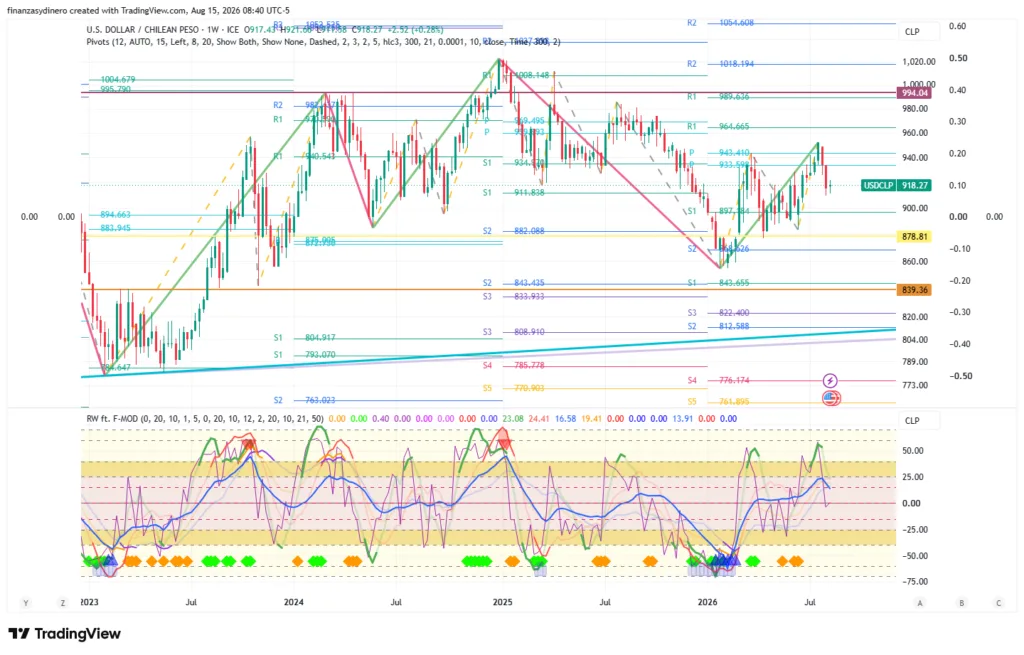The width and height of the screenshot is (1024, 655).
Task: Click the 13.91 indicator value in legend
Action: click(x=683, y=419)
